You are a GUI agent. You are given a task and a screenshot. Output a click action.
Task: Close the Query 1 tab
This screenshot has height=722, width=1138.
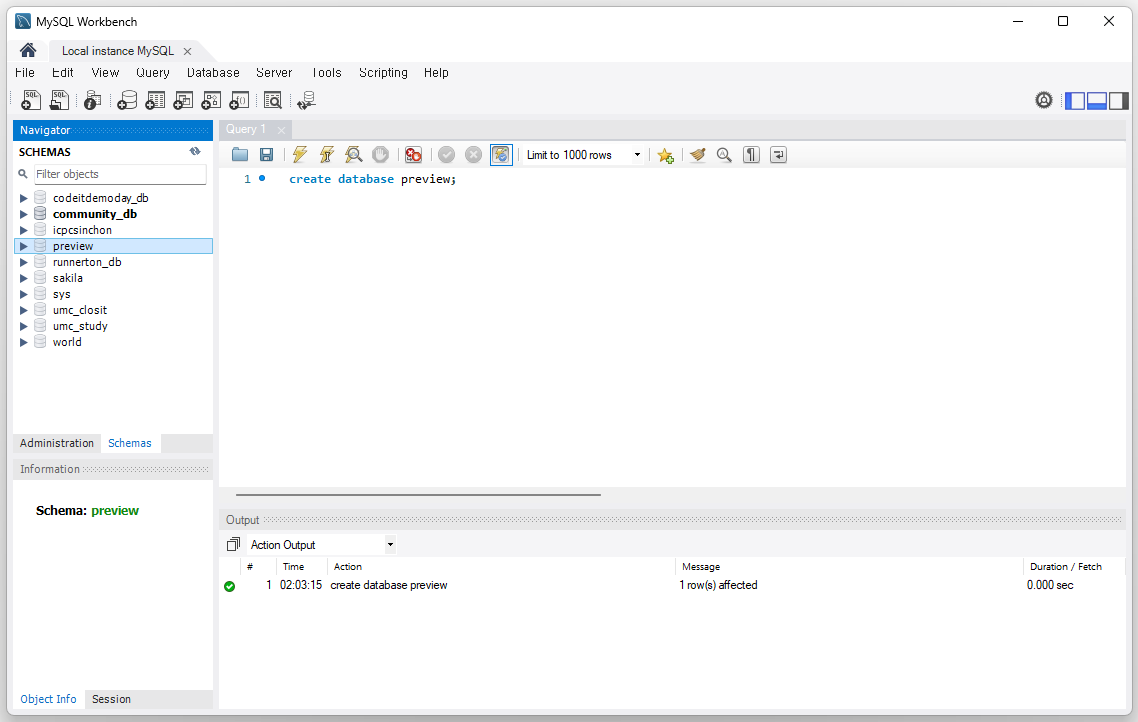coord(281,130)
